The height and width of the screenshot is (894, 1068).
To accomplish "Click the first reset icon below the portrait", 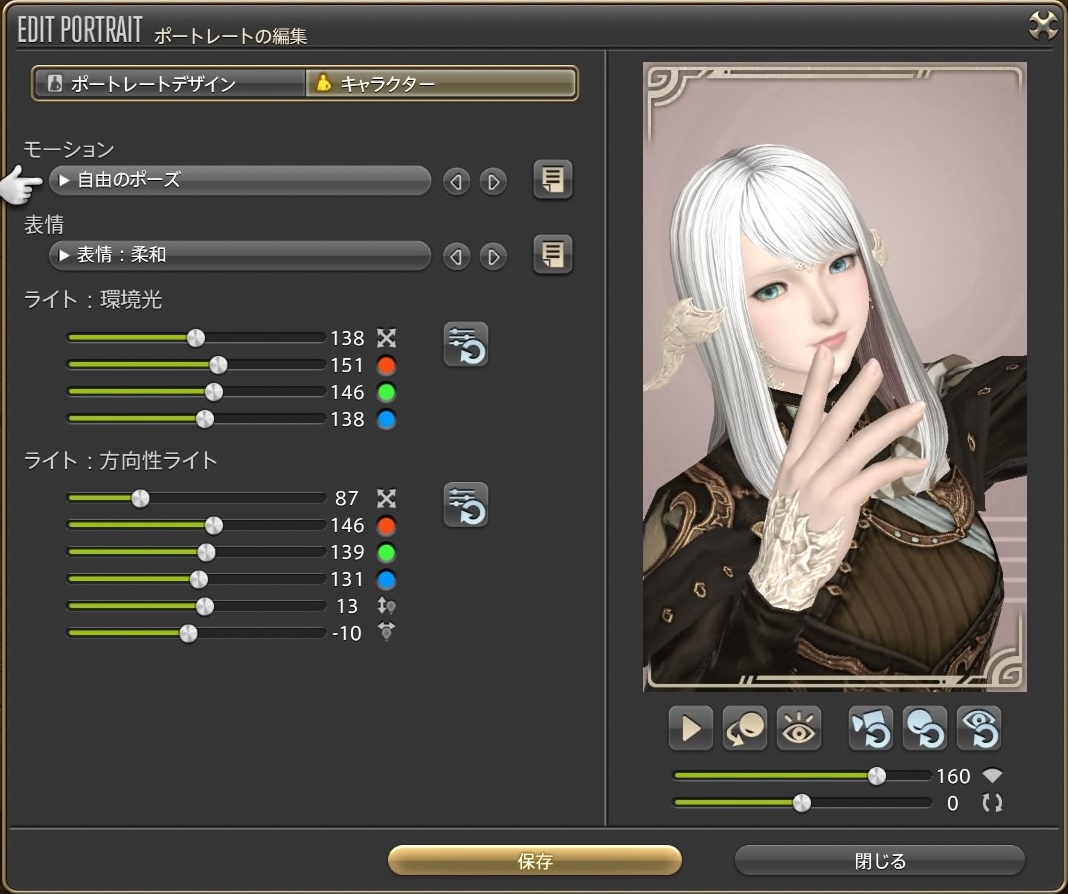I will click(871, 729).
